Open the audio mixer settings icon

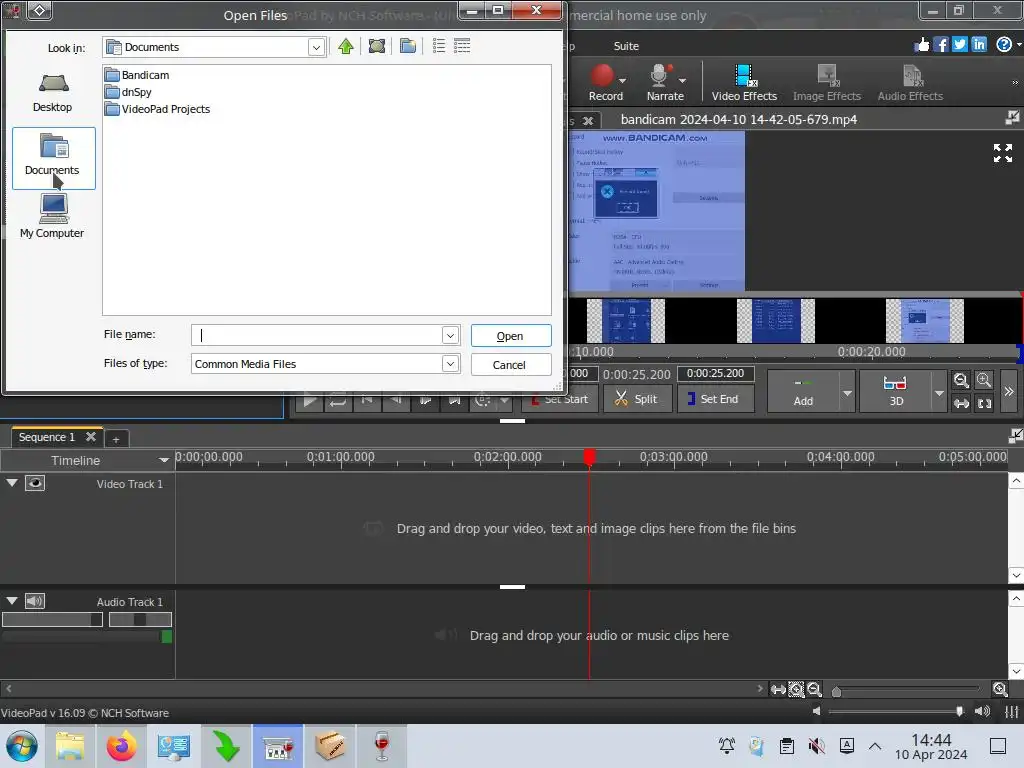click(x=1012, y=711)
